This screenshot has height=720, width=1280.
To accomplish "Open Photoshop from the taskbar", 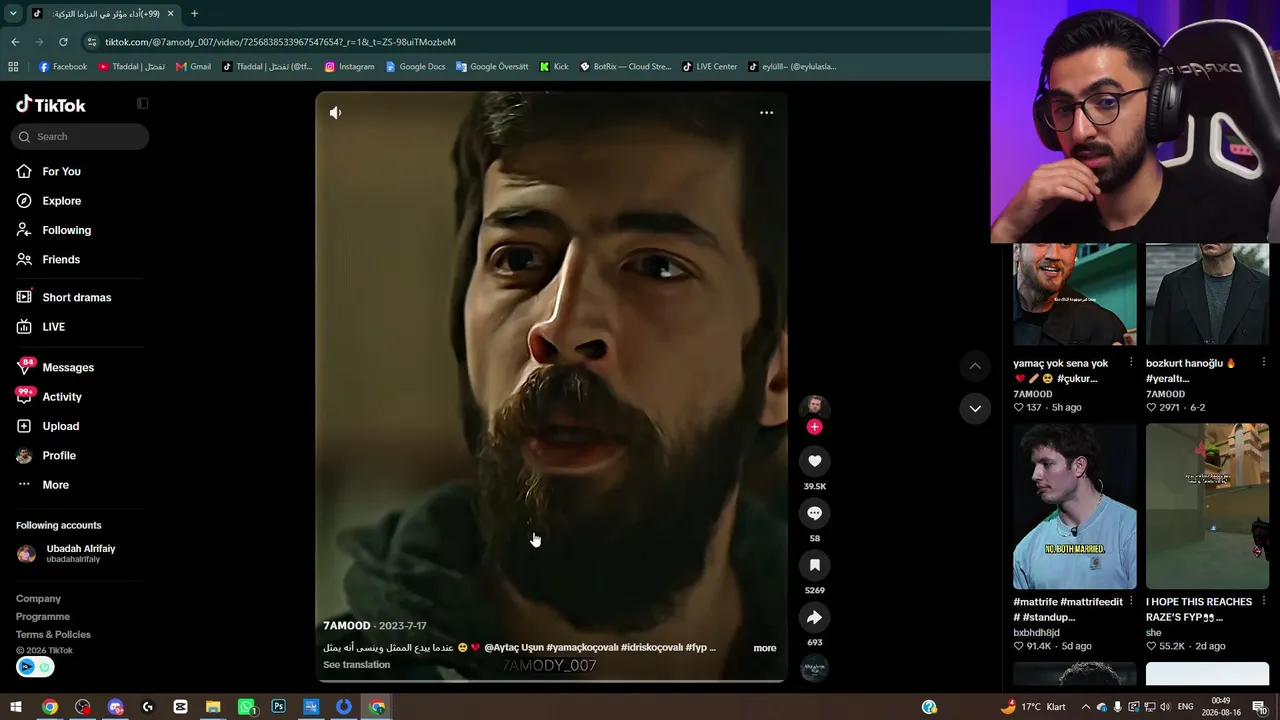I will click(x=278, y=707).
